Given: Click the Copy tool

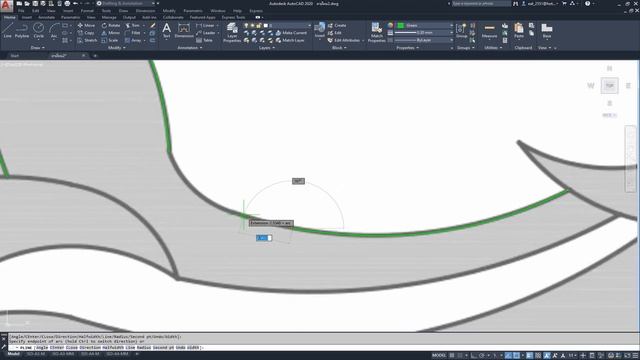Looking at the screenshot, I should click(86, 33).
